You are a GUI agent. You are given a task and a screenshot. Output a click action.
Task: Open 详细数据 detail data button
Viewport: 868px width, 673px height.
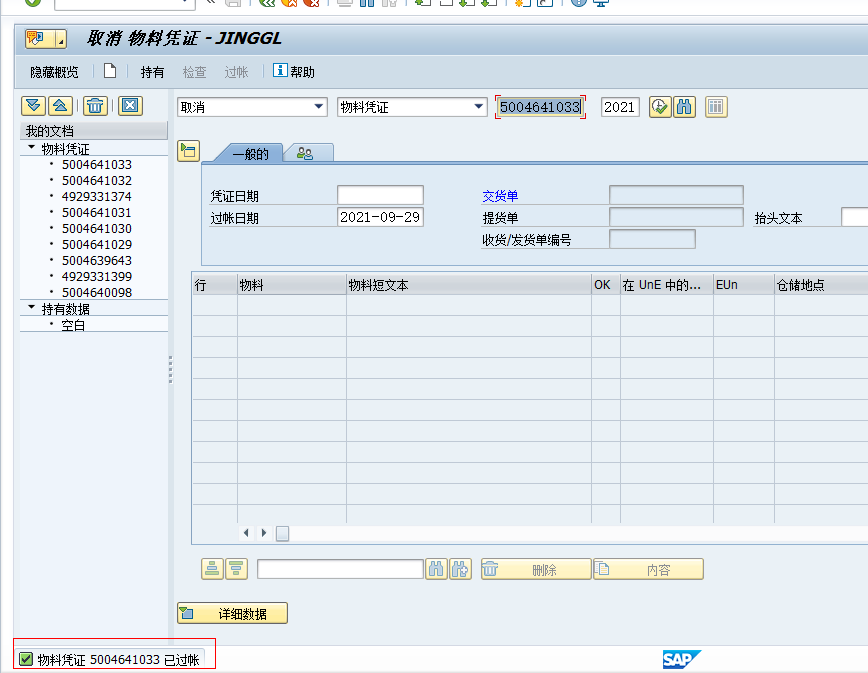click(x=232, y=613)
